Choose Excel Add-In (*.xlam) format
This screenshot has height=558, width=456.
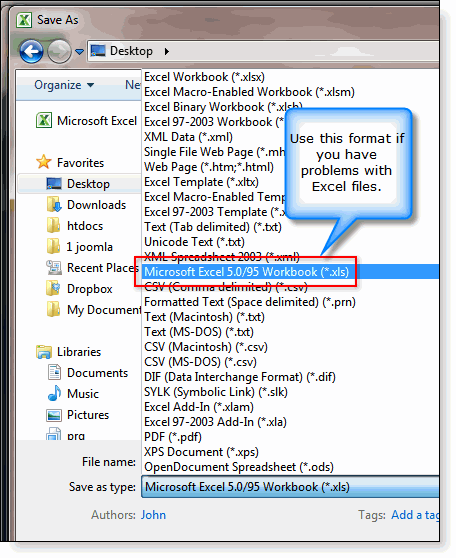pos(199,406)
